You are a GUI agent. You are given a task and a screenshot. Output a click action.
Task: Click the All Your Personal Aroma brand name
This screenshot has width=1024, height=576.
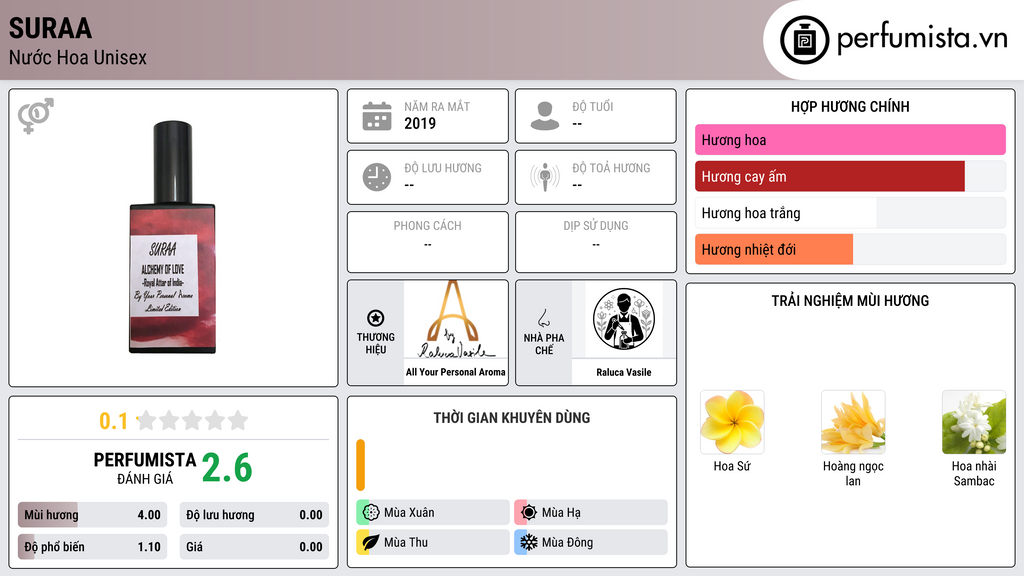pos(455,372)
